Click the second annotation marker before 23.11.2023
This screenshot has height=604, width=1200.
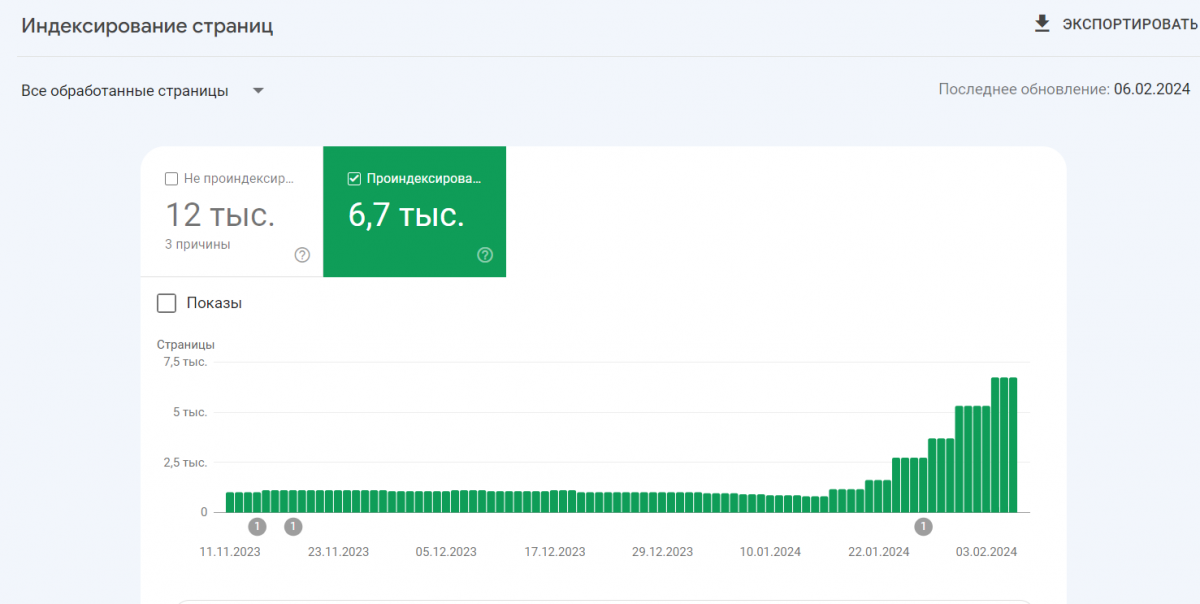point(293,526)
